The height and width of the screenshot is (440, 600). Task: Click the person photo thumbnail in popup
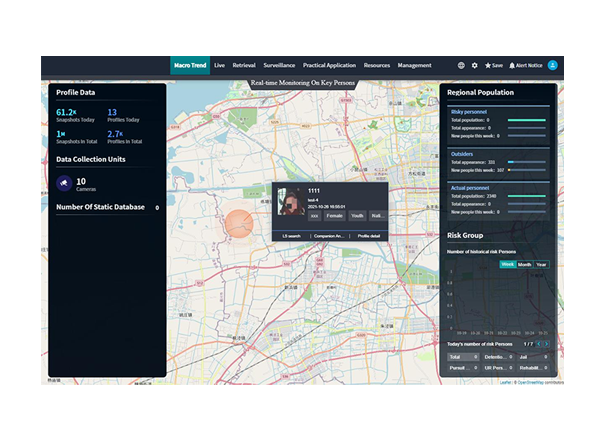[290, 200]
